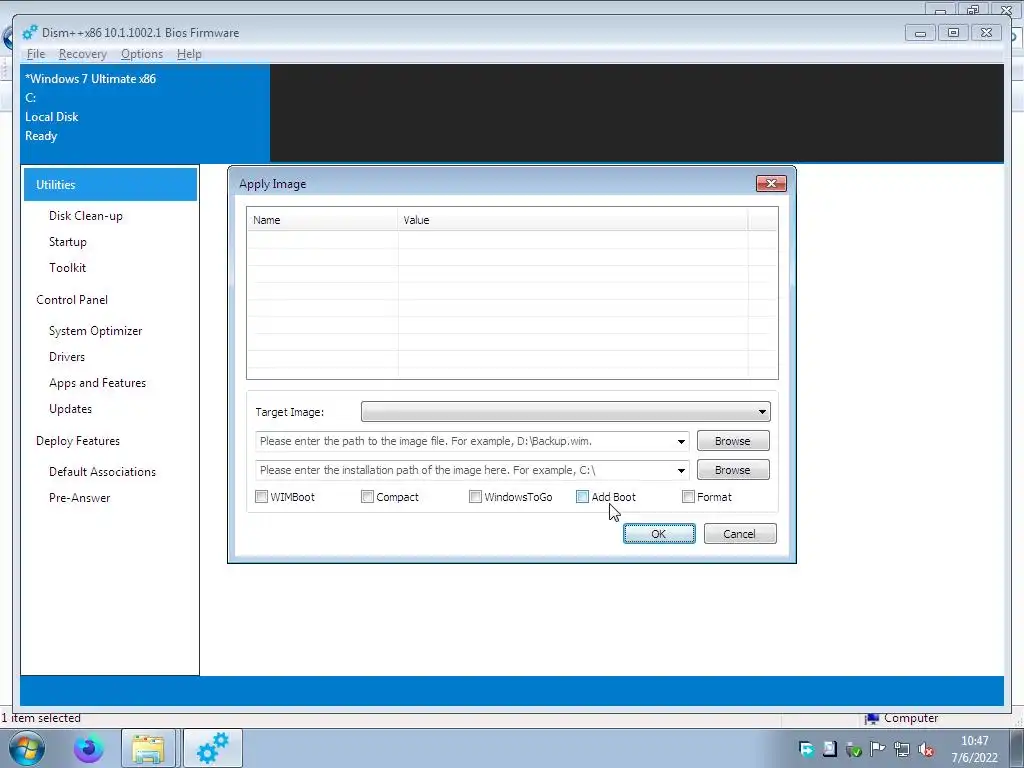Browse for the installation path

pos(733,470)
